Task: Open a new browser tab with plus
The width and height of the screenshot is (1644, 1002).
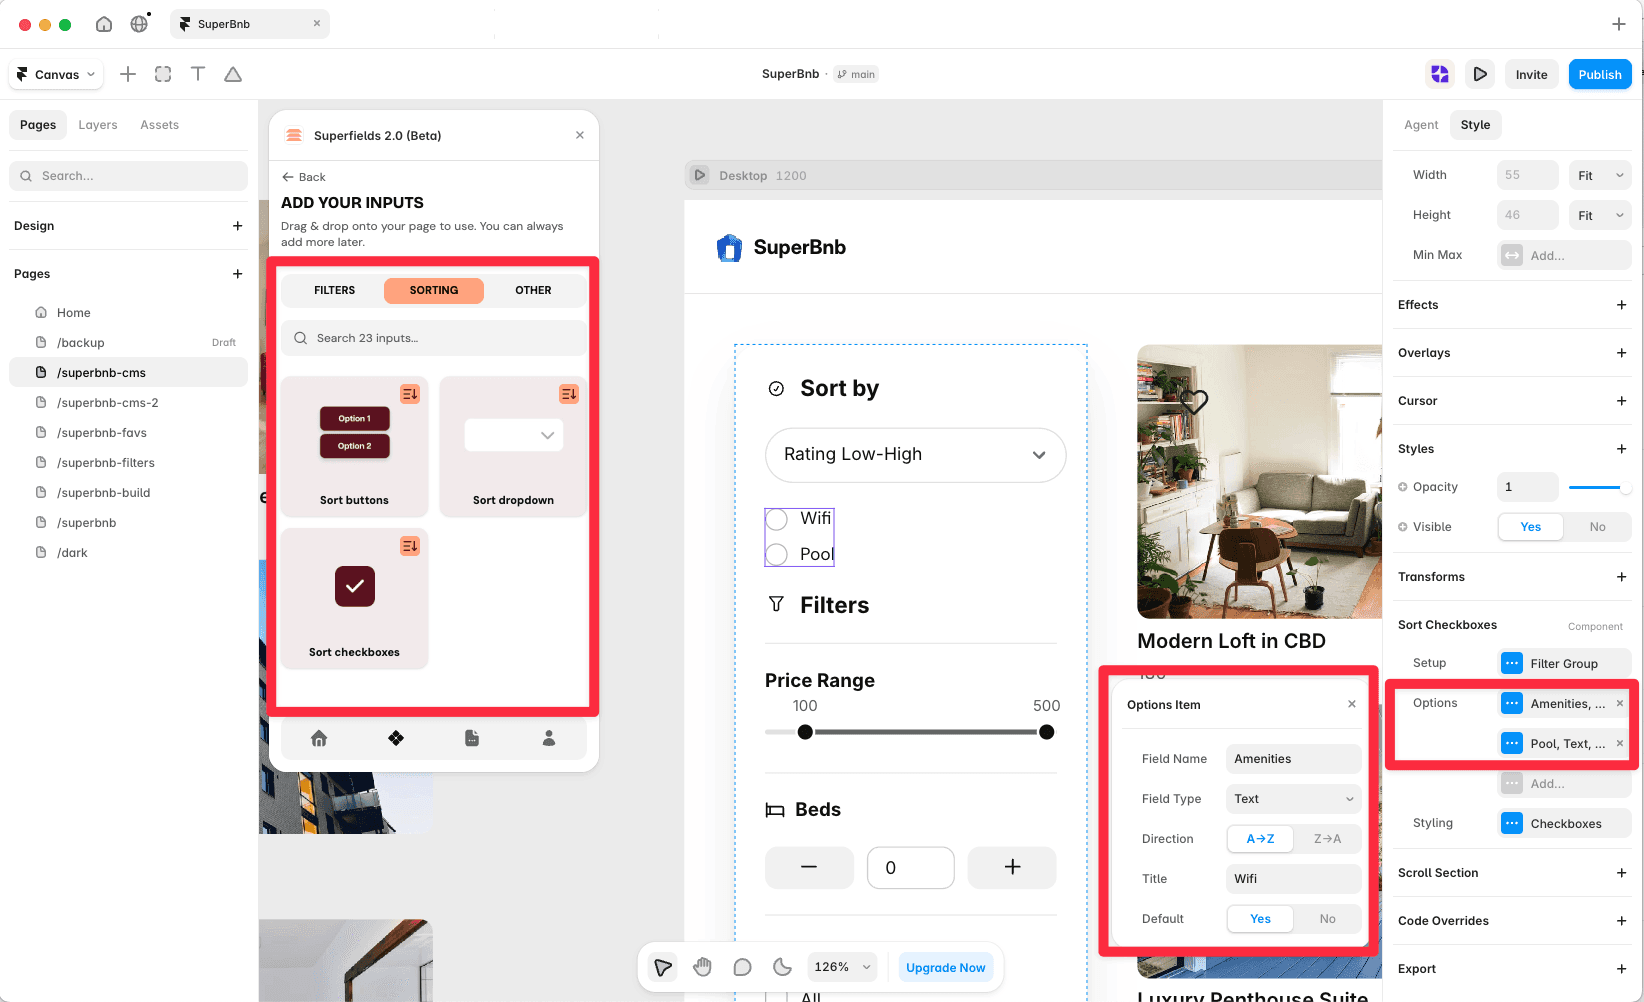Action: pos(1619,24)
